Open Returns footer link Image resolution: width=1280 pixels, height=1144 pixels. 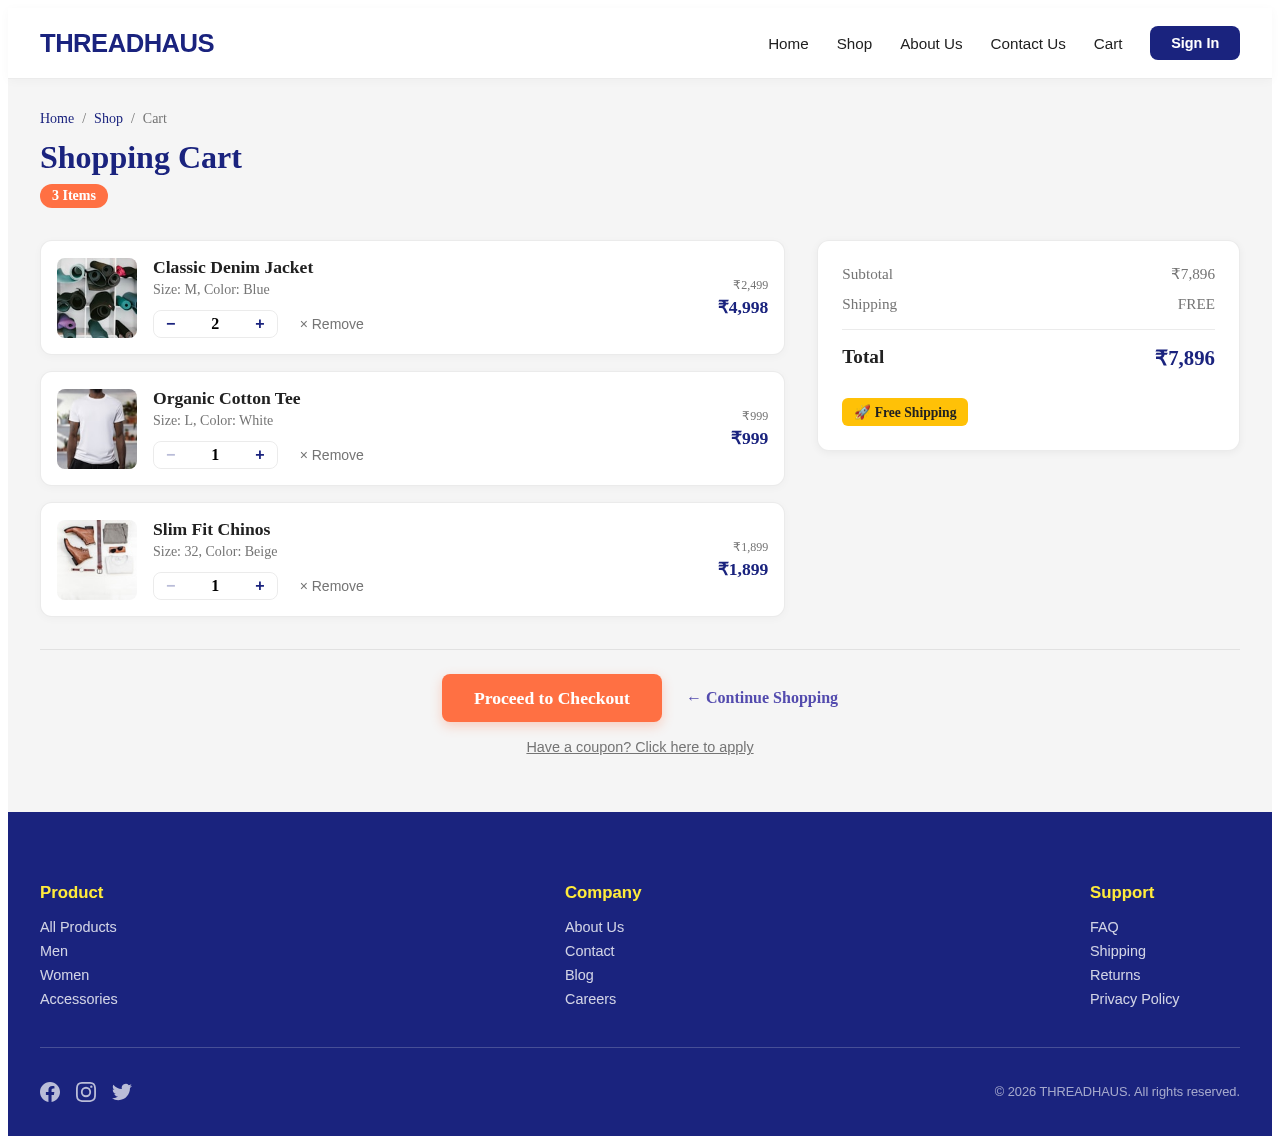(1115, 975)
